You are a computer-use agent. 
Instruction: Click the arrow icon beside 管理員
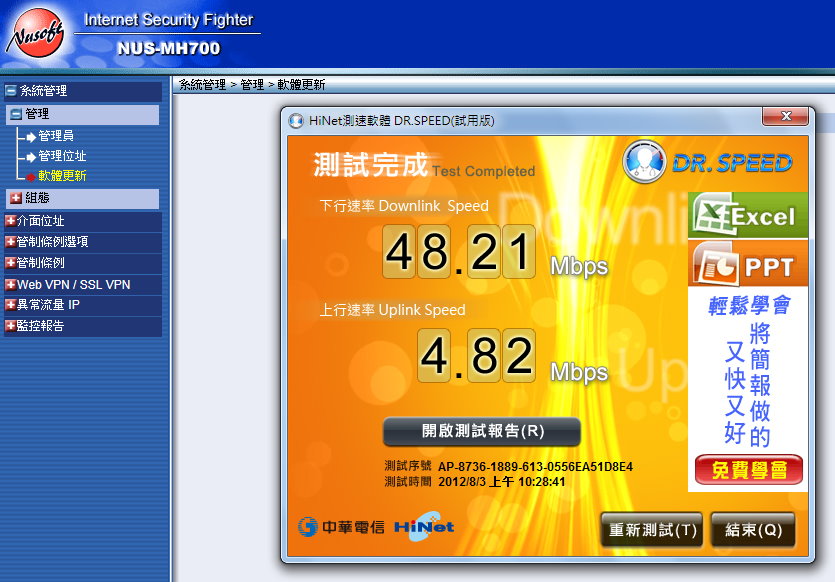tap(31, 137)
